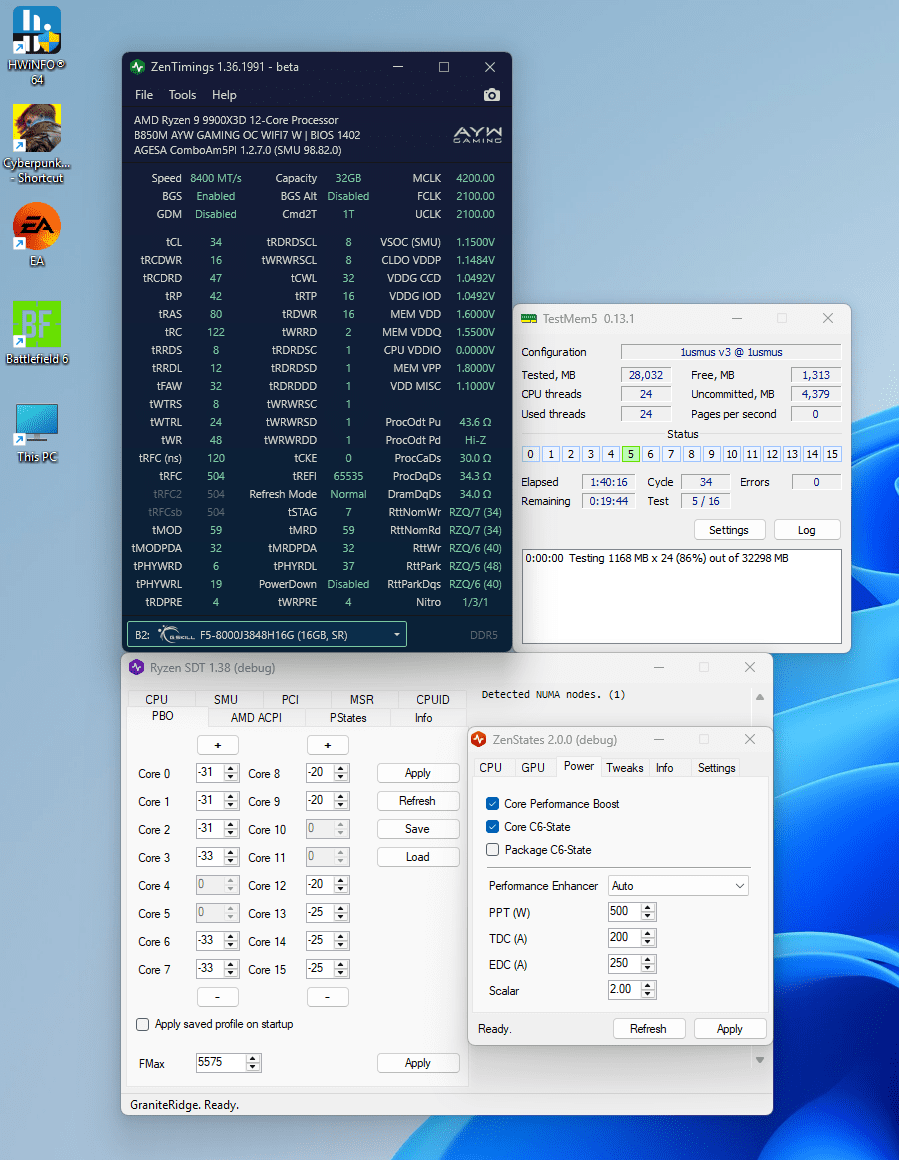Click the scroll-down arrow in Ryzen SDT log
The width and height of the screenshot is (899, 1160).
click(759, 1060)
